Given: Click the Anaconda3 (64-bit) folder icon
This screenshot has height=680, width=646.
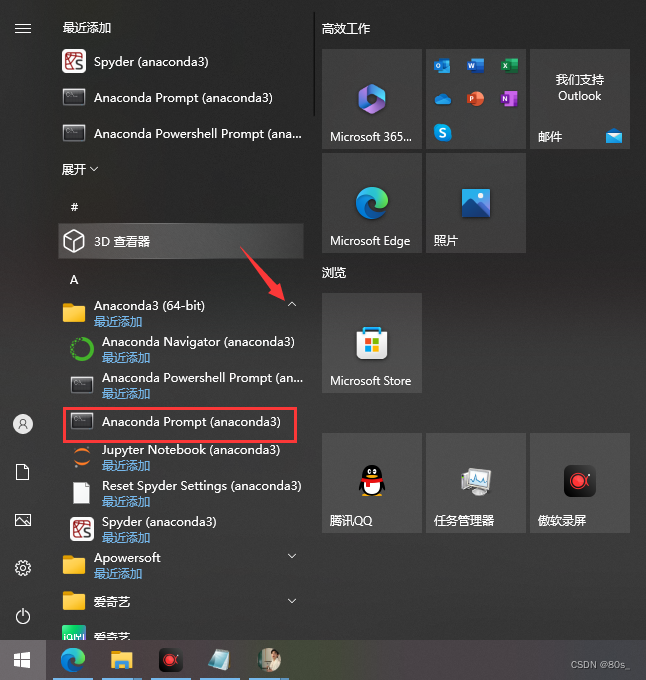Looking at the screenshot, I should click(74, 313).
